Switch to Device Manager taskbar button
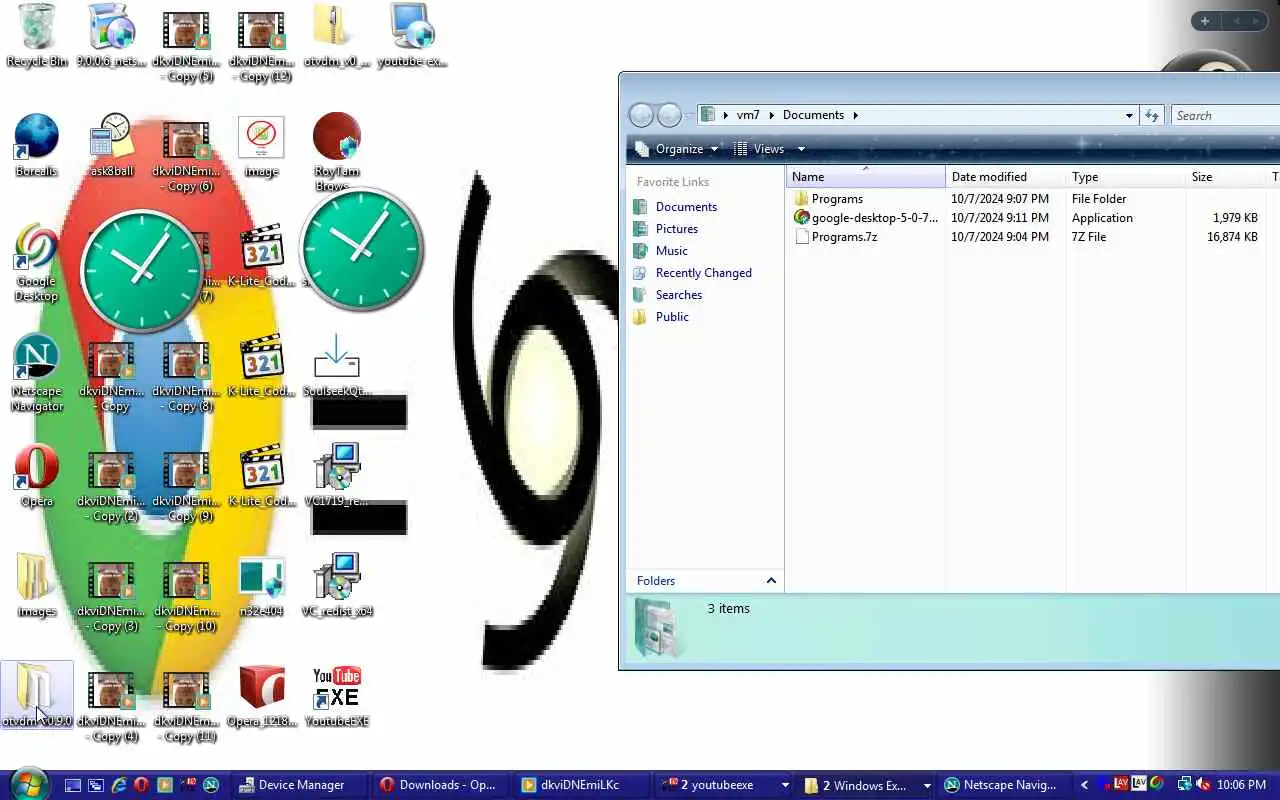Screen dimensions: 1280x800 (x=300, y=785)
